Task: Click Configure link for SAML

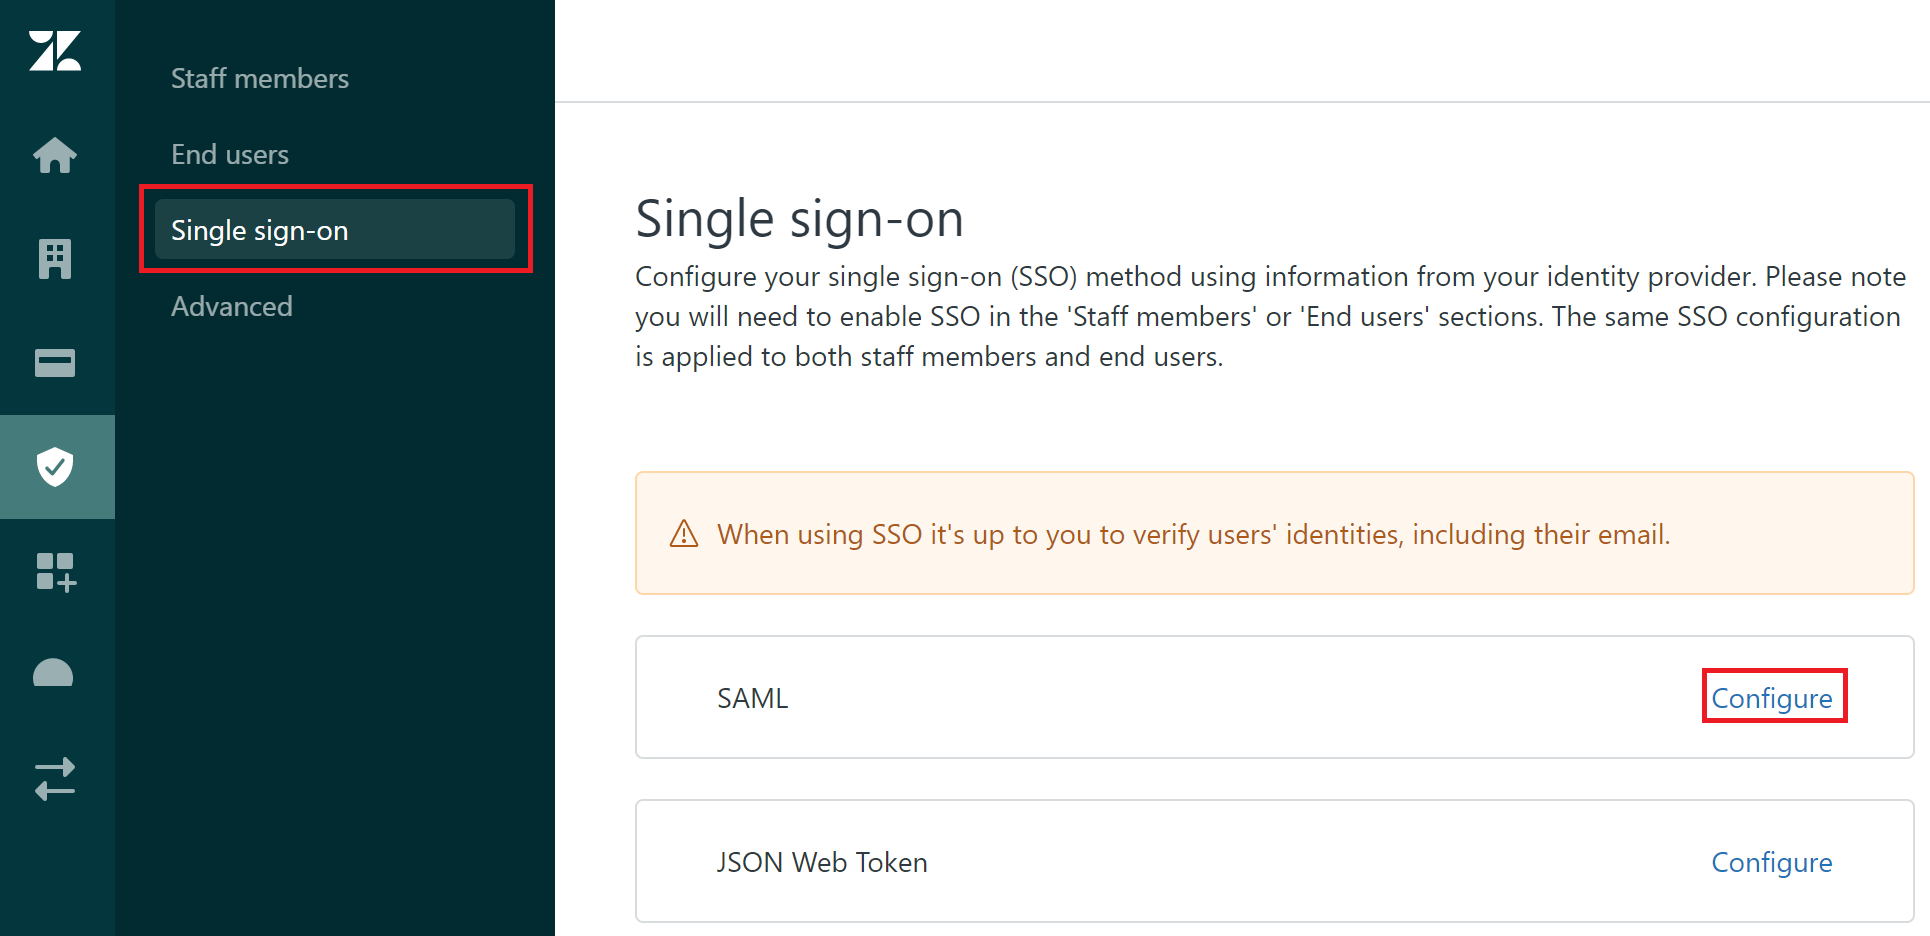Action: pyautogui.click(x=1772, y=698)
